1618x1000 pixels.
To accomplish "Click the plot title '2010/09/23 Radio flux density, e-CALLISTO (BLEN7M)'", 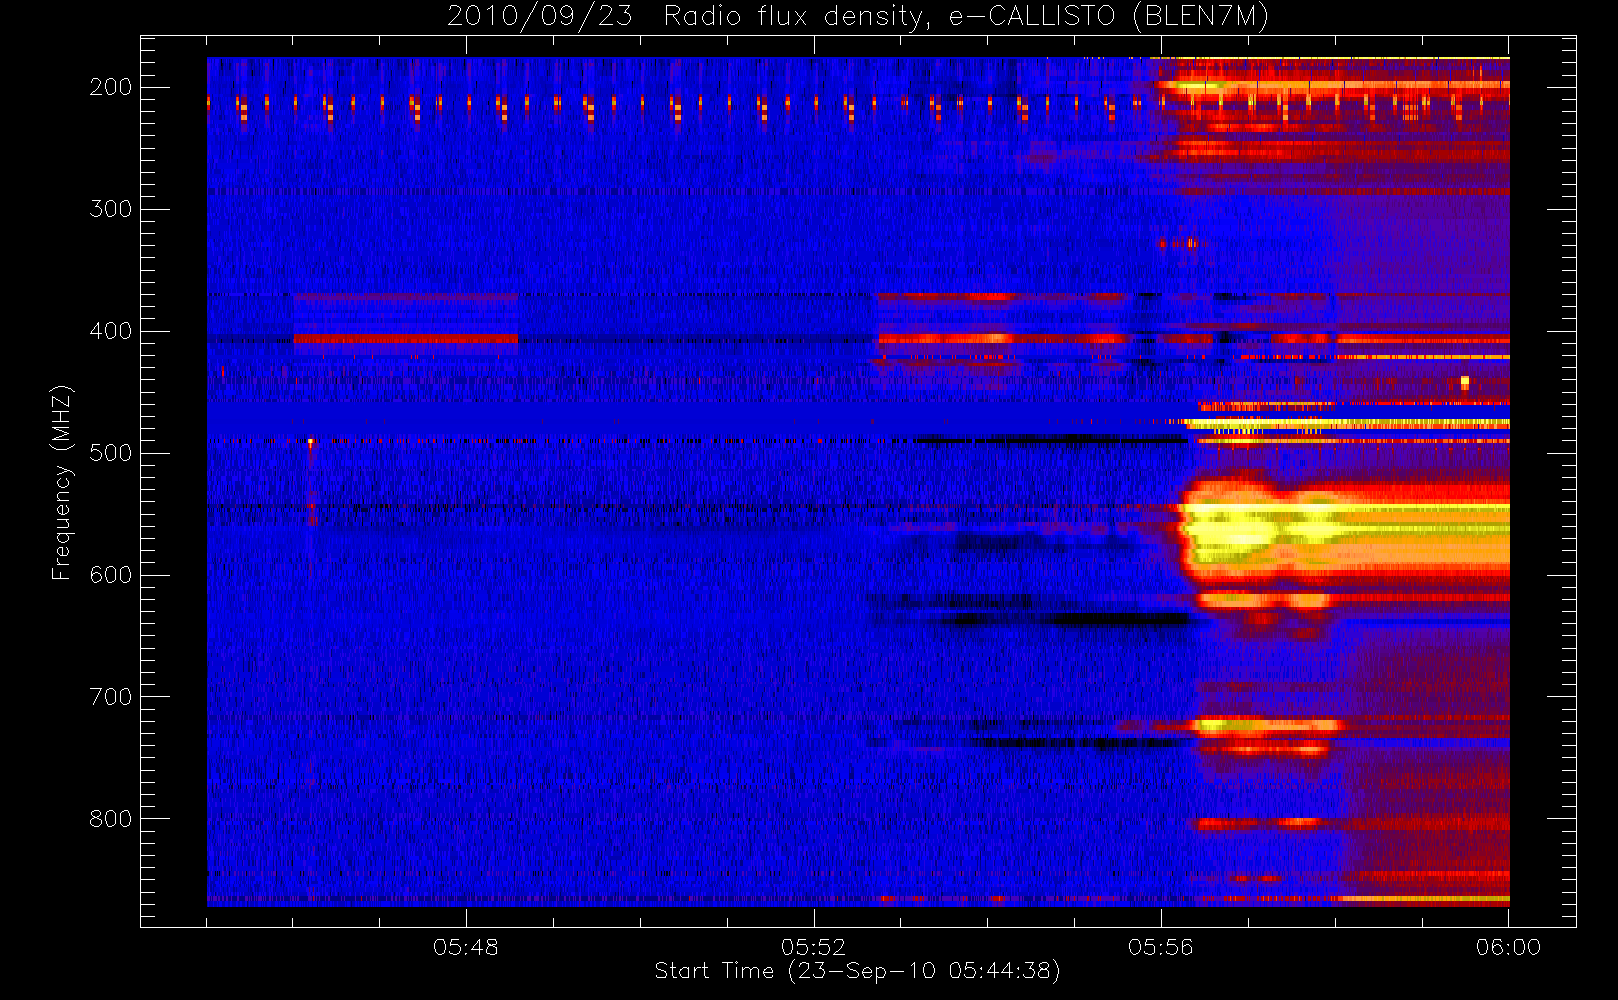I will pos(857,17).
